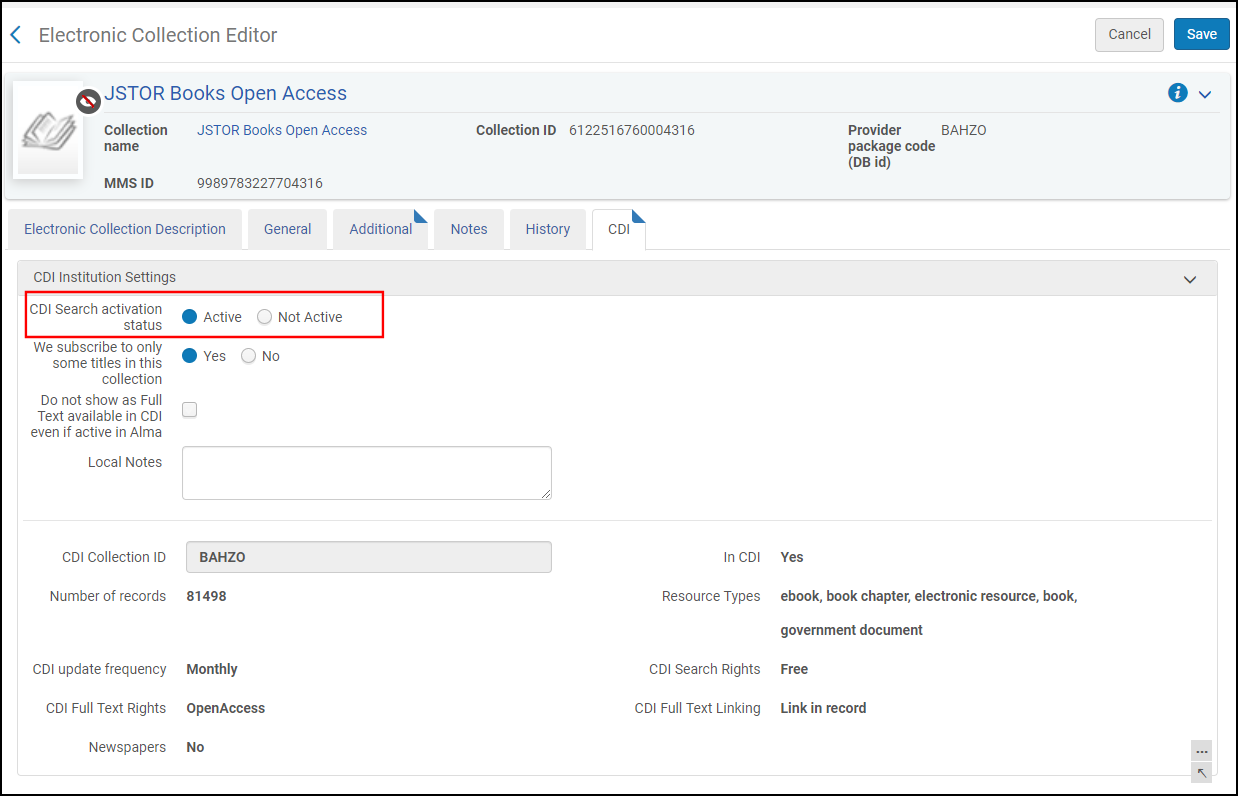The image size is (1238, 796).
Task: Click the ellipsis icon at bottom right
Action: [x=1202, y=751]
